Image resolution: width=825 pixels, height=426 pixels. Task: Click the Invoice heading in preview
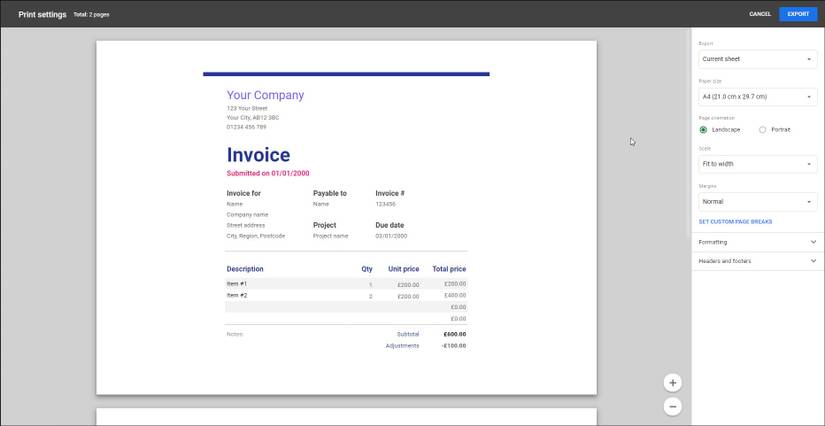coord(258,155)
